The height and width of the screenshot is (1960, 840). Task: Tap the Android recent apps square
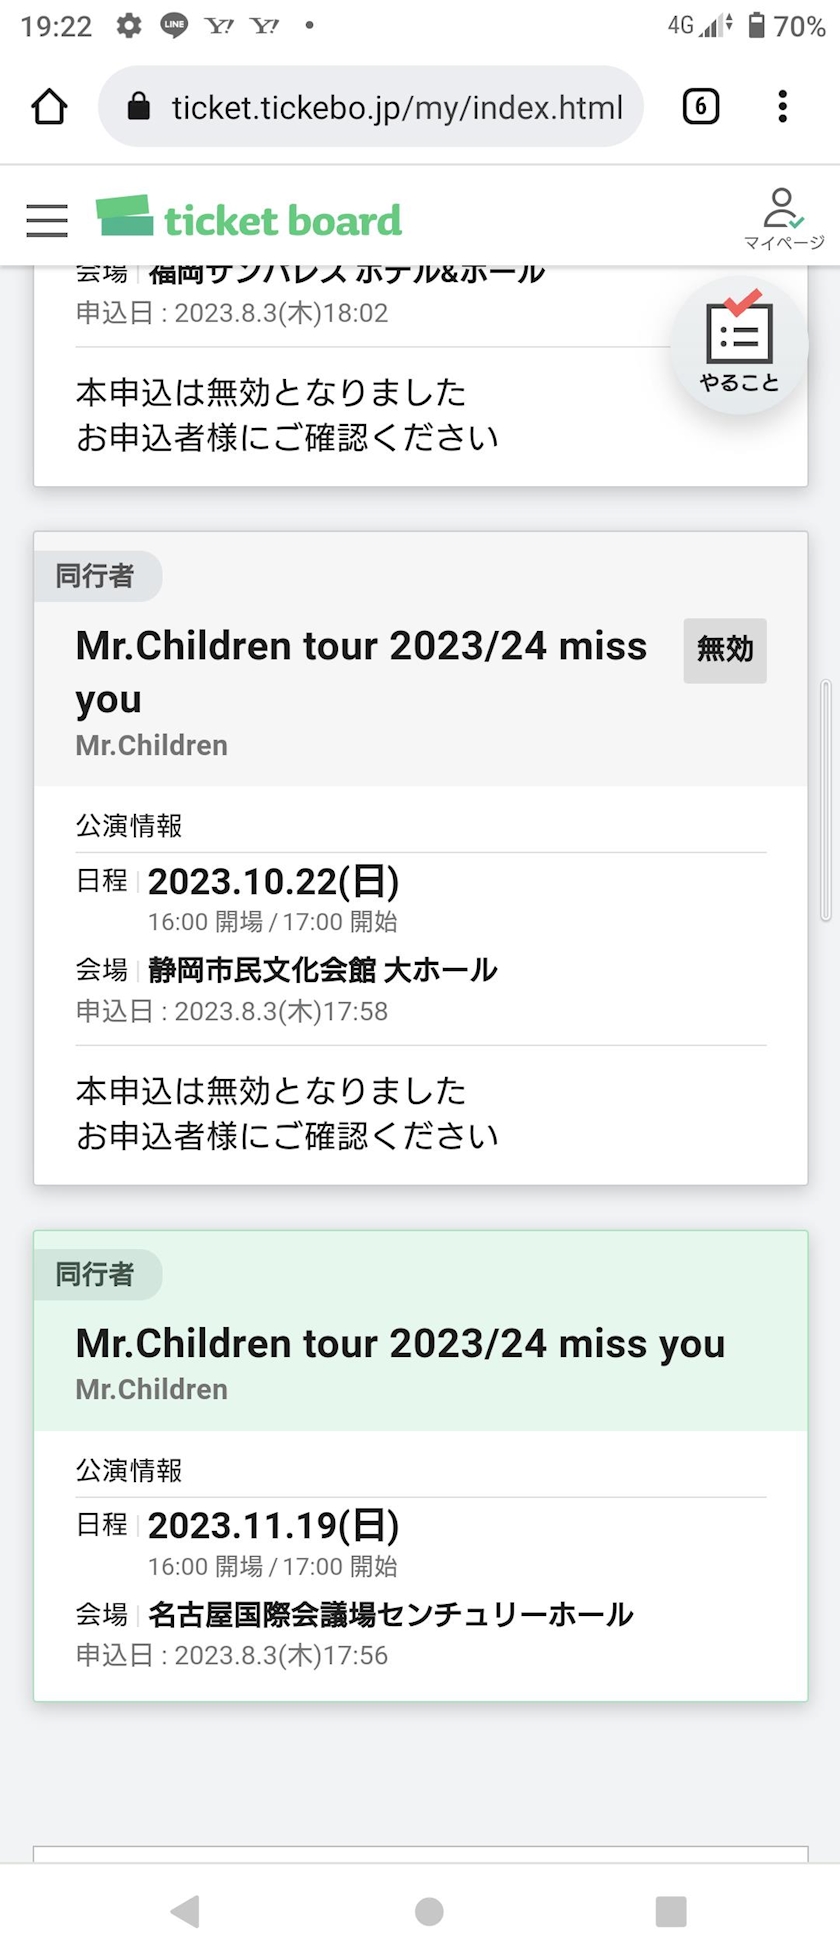[x=671, y=1911]
